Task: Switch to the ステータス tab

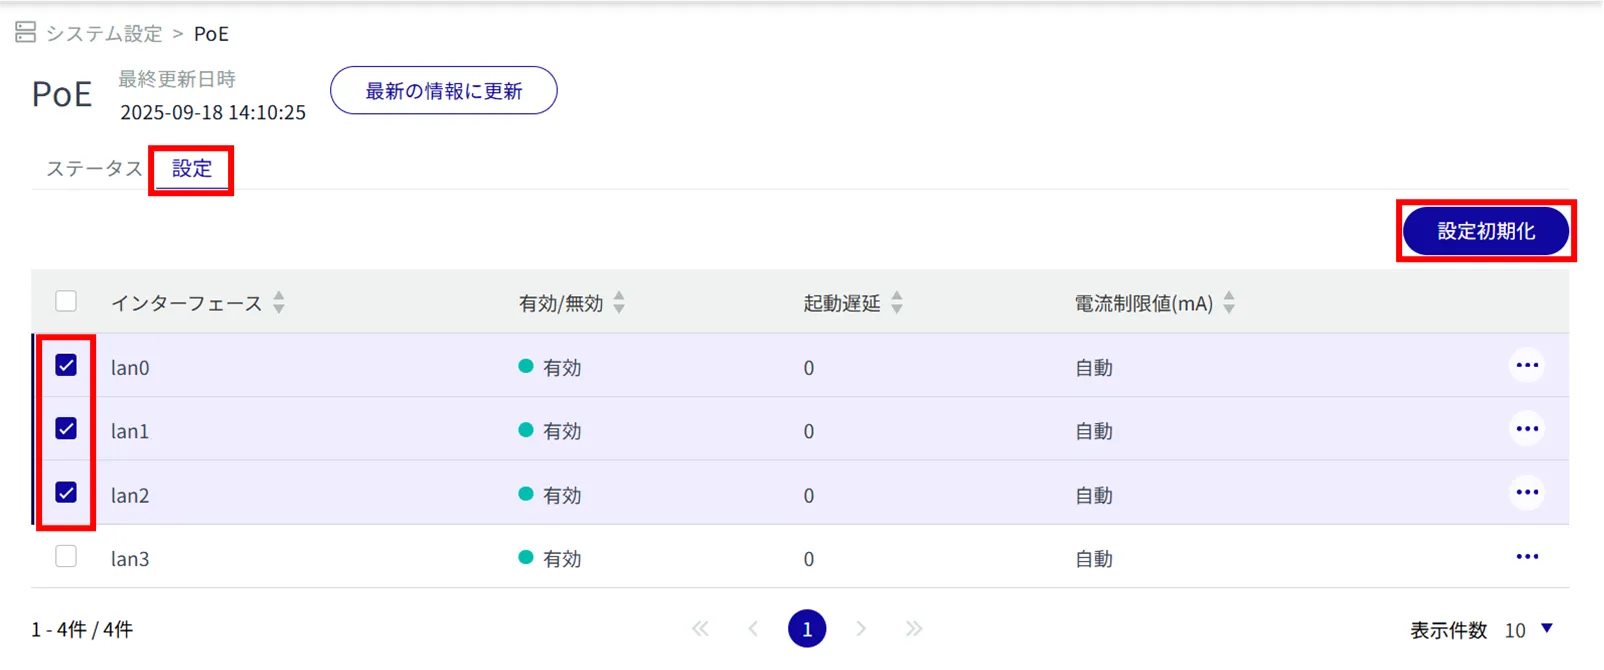Action: pyautogui.click(x=94, y=169)
